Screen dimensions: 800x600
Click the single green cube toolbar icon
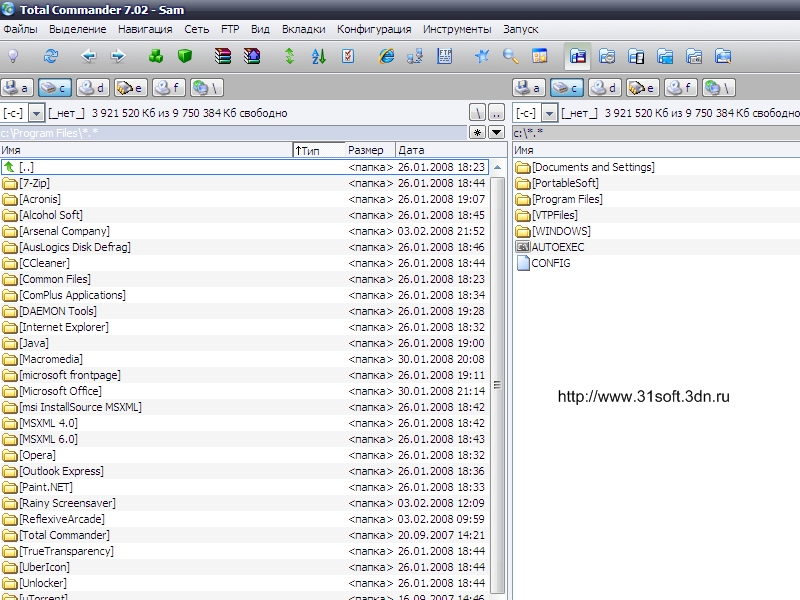coord(185,56)
